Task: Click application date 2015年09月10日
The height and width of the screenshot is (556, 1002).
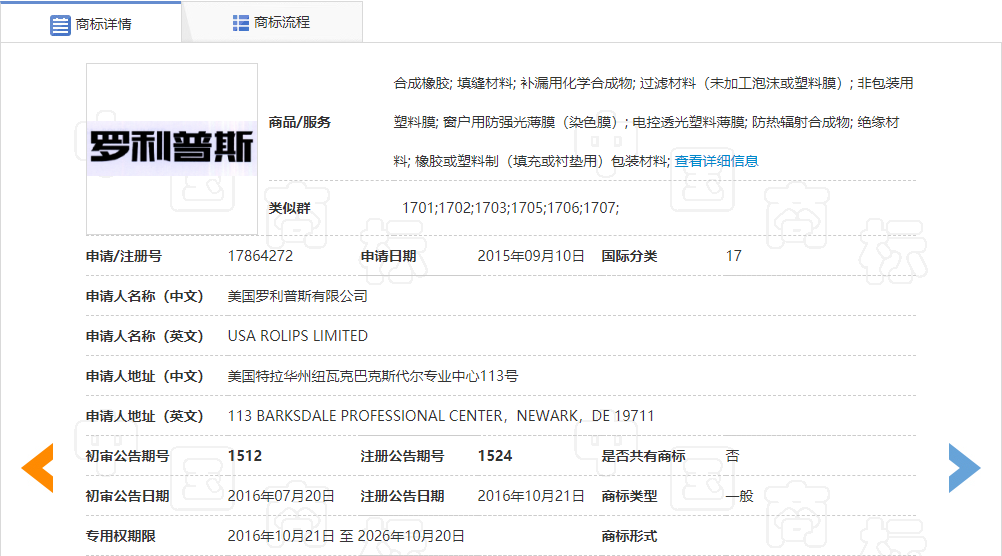Action: pyautogui.click(x=530, y=256)
